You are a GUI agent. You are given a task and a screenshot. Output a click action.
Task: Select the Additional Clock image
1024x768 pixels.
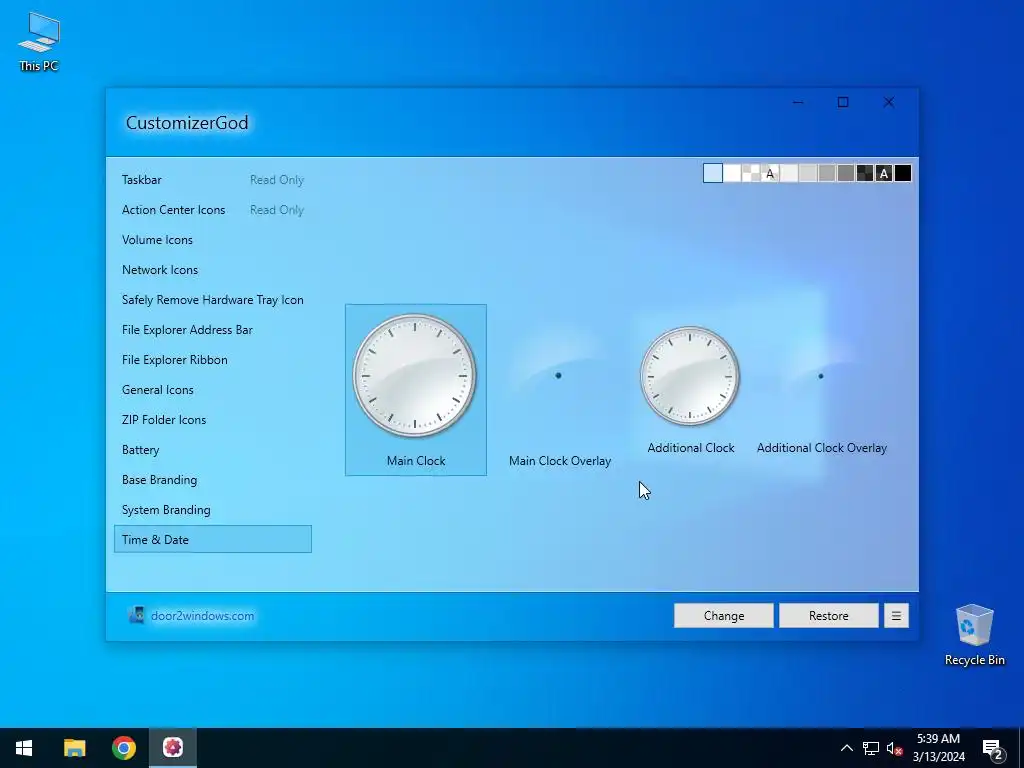[x=690, y=389]
